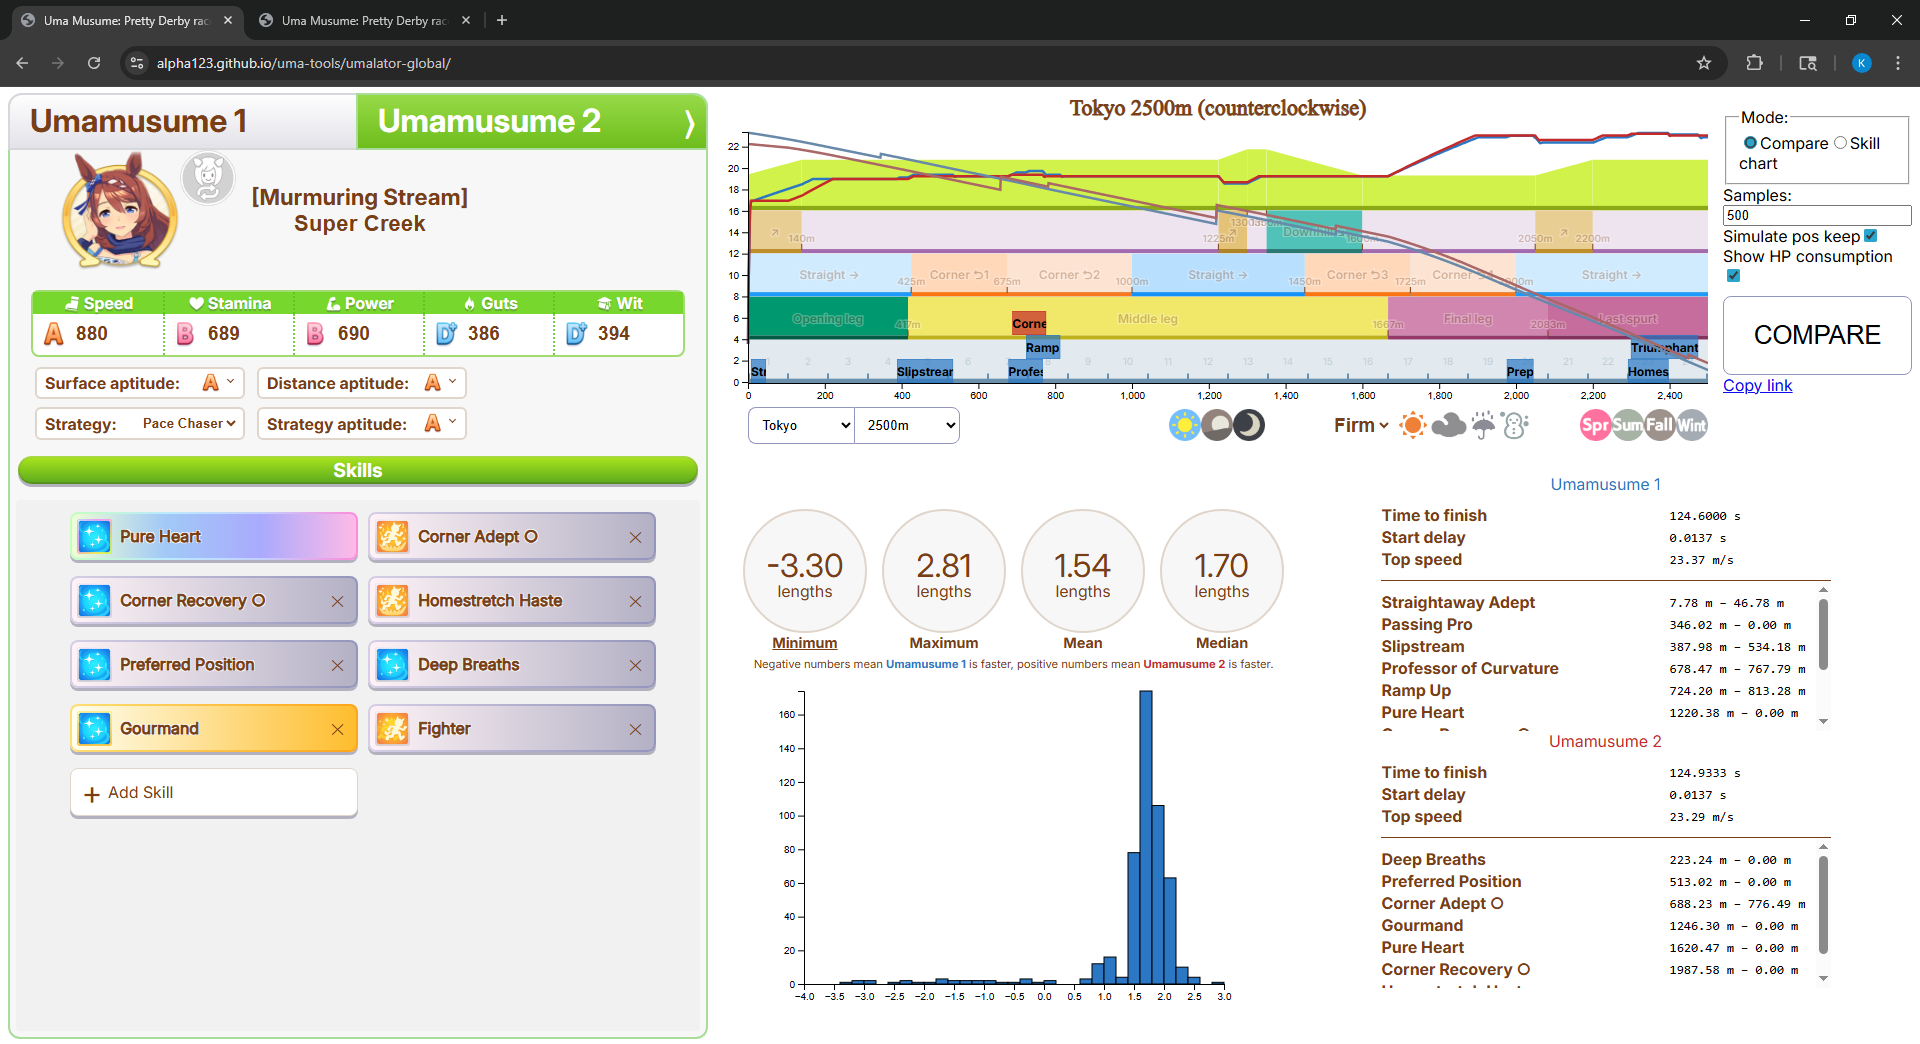Choose the Spring season icon
Image resolution: width=1920 pixels, height=1044 pixels.
pos(1595,425)
